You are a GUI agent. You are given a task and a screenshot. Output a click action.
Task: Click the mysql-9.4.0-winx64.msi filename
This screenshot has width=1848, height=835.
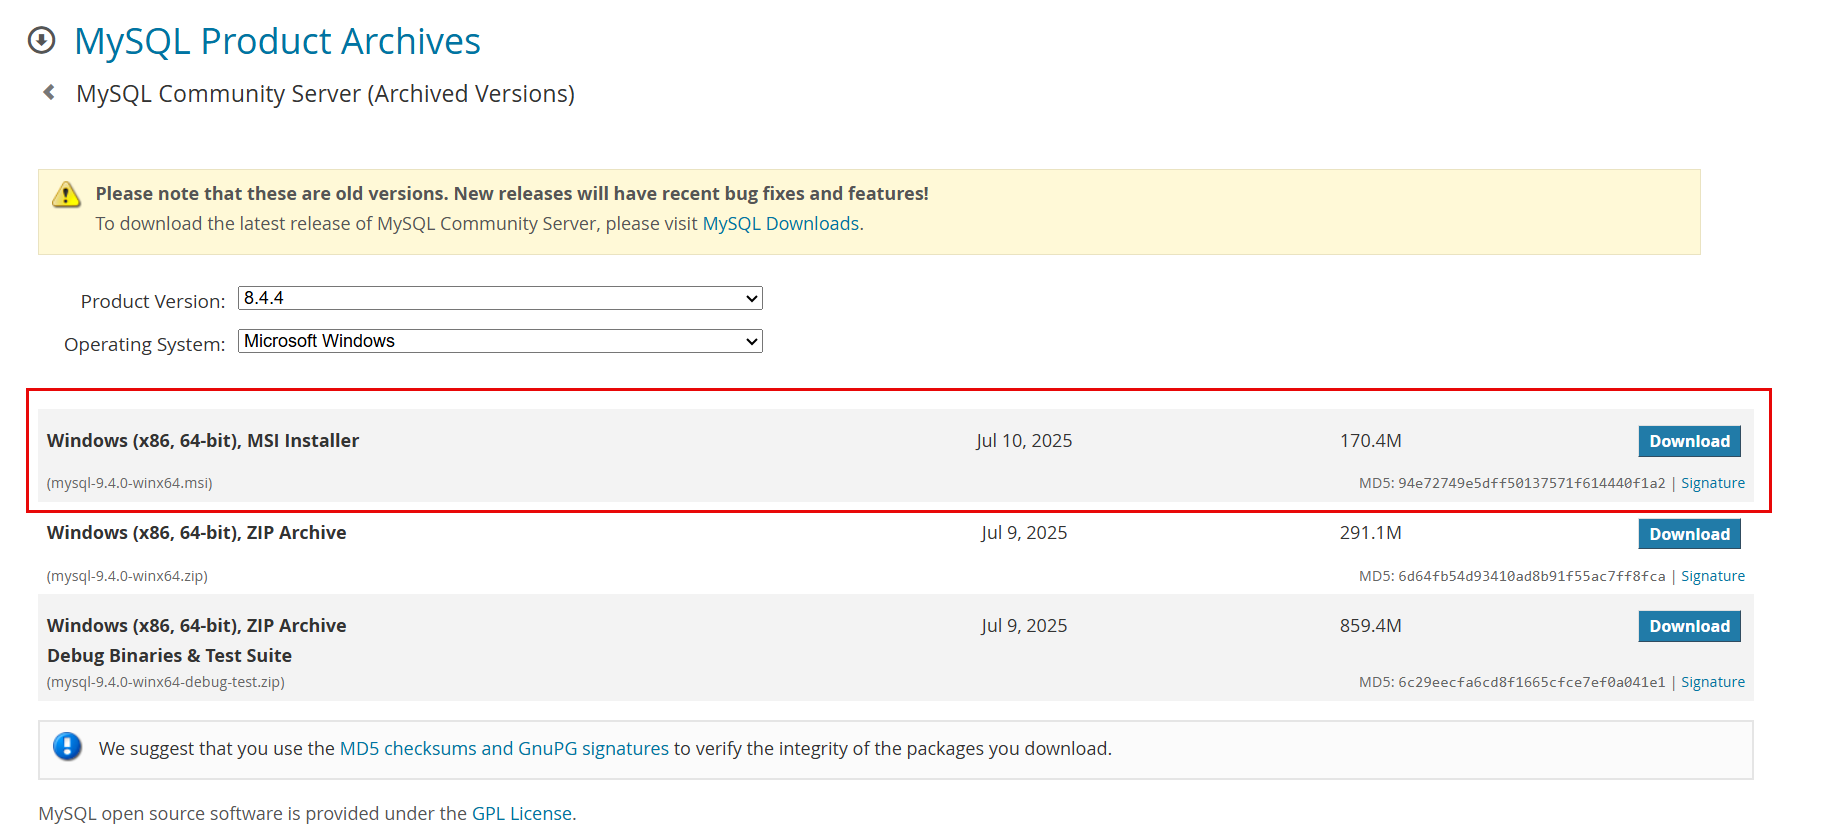tap(129, 483)
